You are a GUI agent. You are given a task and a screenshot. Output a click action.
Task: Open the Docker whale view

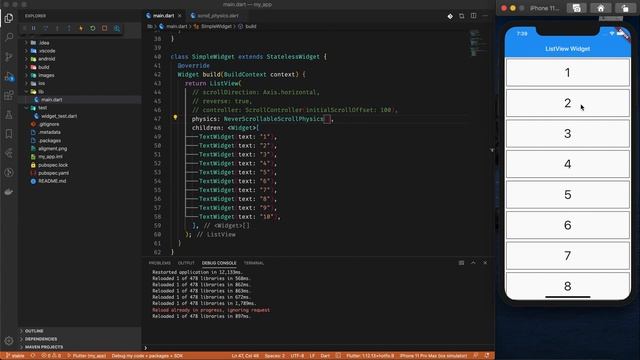tap(9, 191)
